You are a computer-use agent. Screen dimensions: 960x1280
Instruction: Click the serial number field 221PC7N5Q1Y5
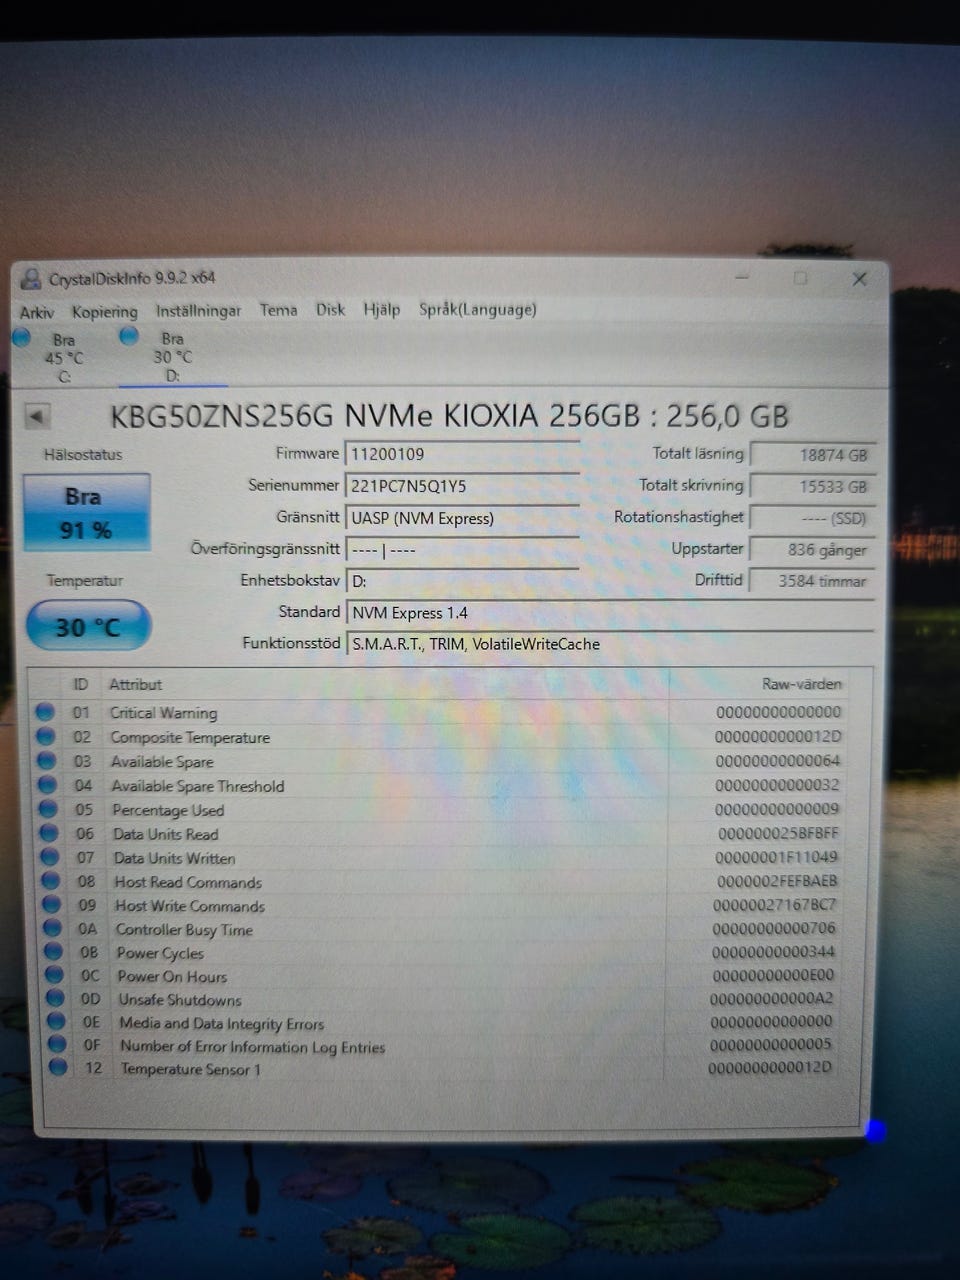coord(461,486)
